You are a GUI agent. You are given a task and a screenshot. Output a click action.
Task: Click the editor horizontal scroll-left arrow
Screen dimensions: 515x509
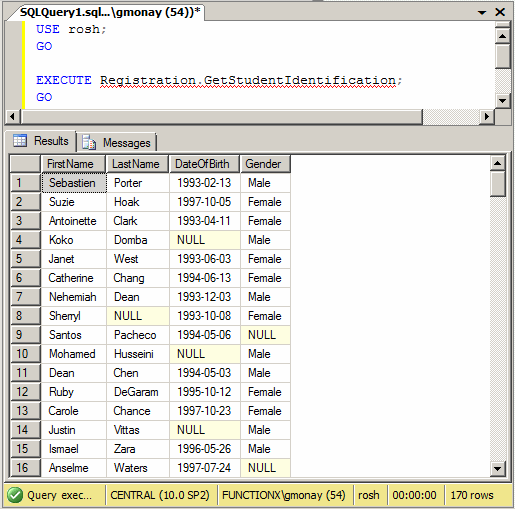click(13, 117)
